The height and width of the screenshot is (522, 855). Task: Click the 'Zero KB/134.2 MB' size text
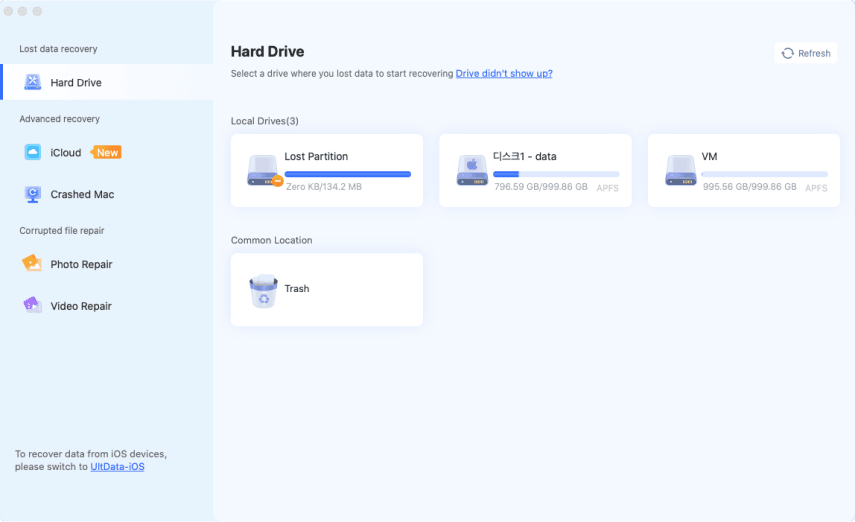(x=324, y=187)
